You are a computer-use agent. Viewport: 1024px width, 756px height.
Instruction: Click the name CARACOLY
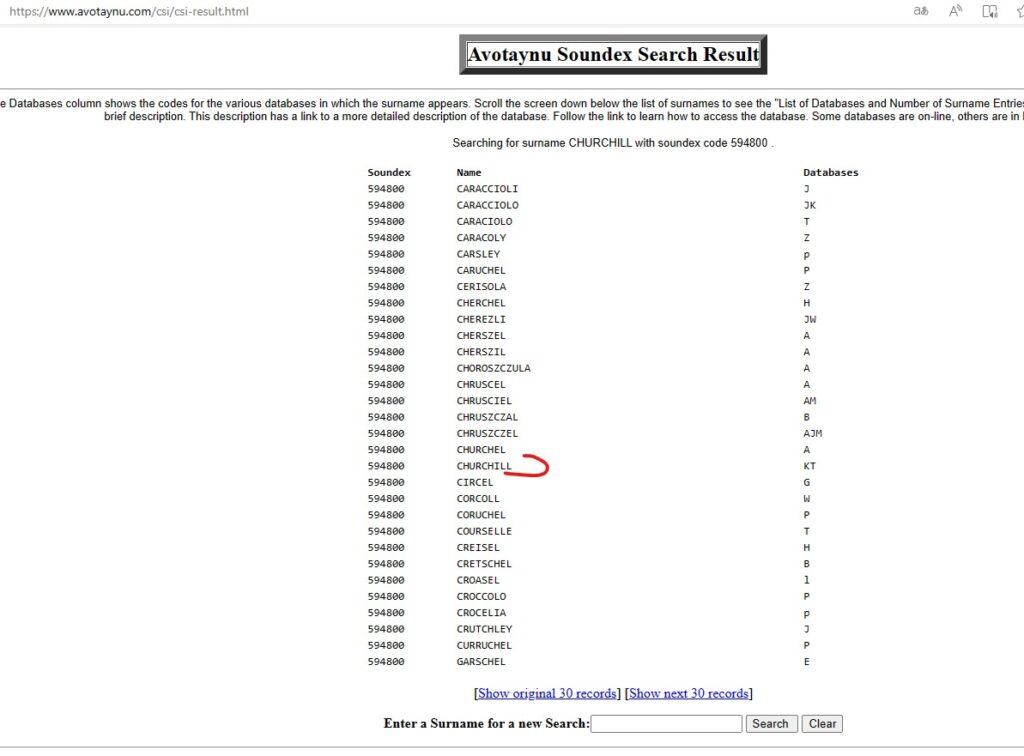click(481, 238)
